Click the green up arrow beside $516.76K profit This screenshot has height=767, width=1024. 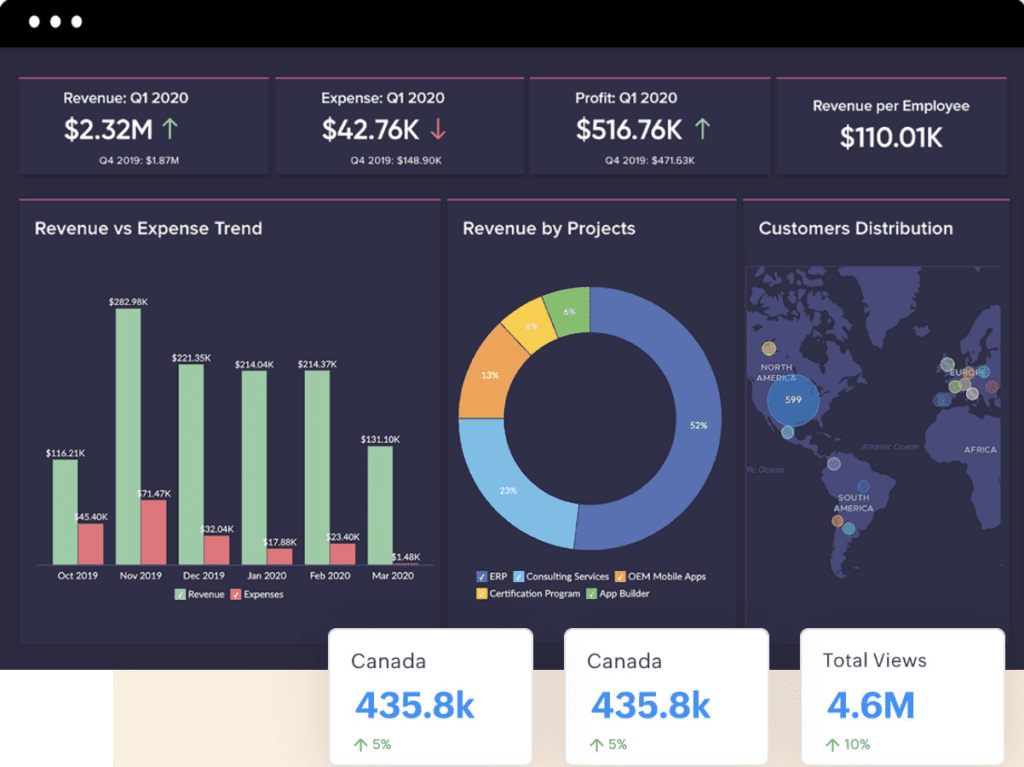[702, 129]
